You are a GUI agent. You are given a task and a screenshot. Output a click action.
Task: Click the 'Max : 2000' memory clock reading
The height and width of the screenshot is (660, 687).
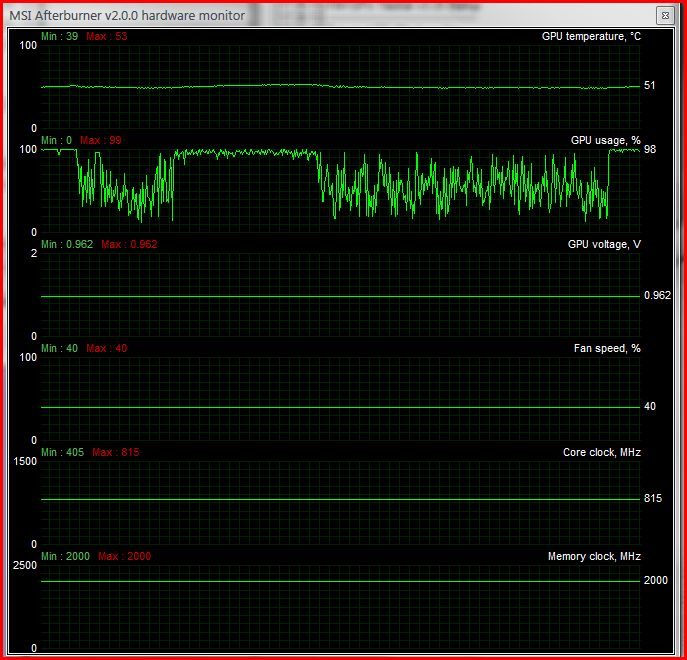124,556
